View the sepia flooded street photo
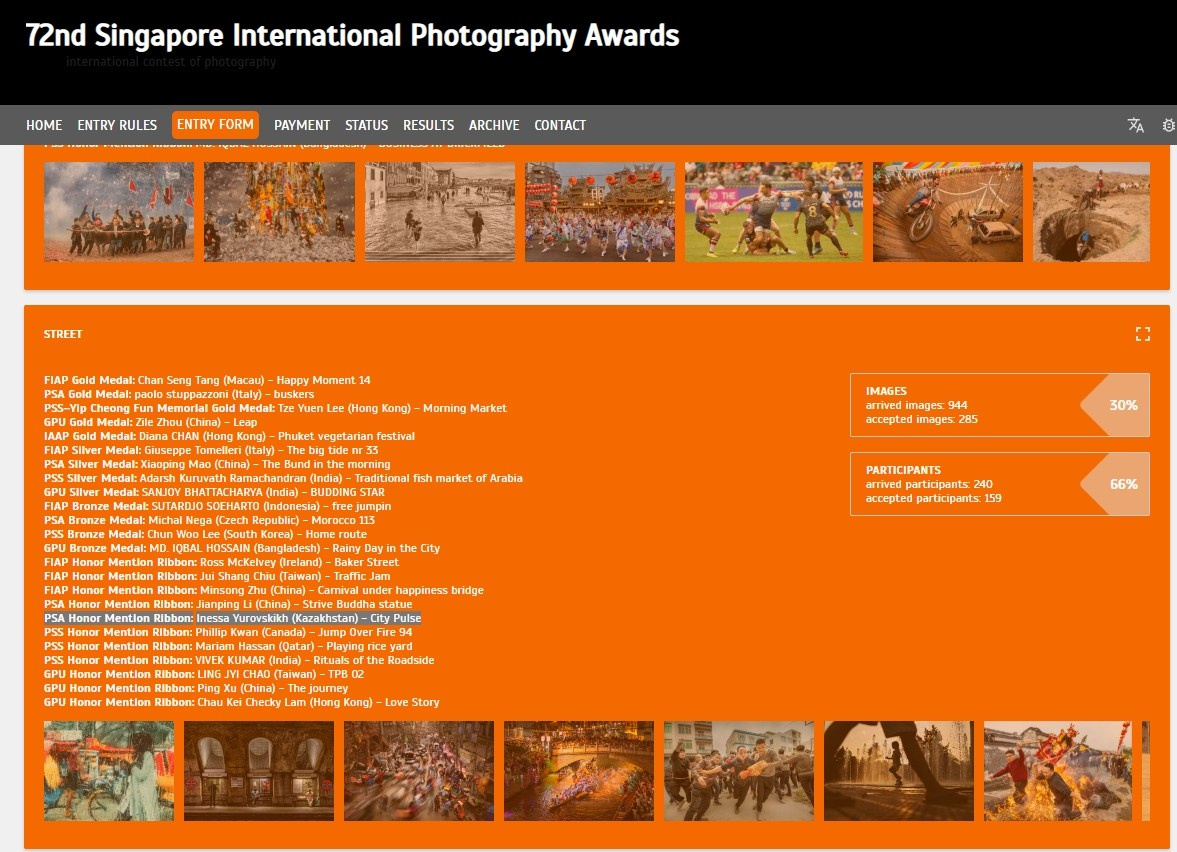This screenshot has height=852, width=1177. (439, 212)
